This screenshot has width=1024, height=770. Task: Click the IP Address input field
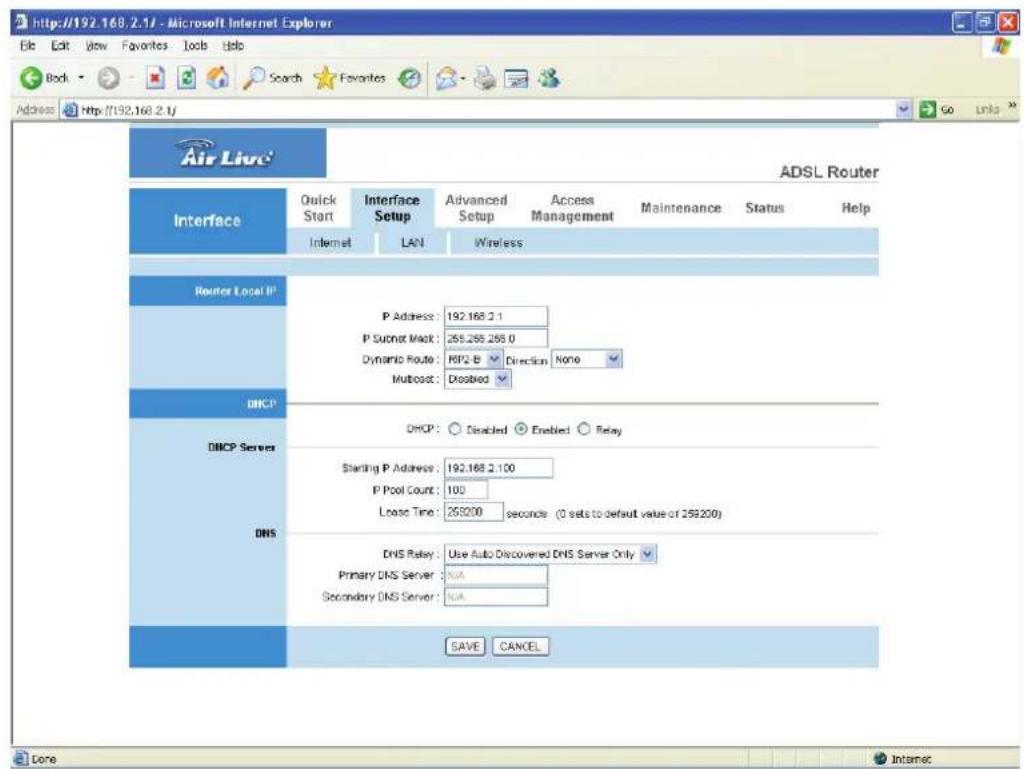tap(496, 316)
